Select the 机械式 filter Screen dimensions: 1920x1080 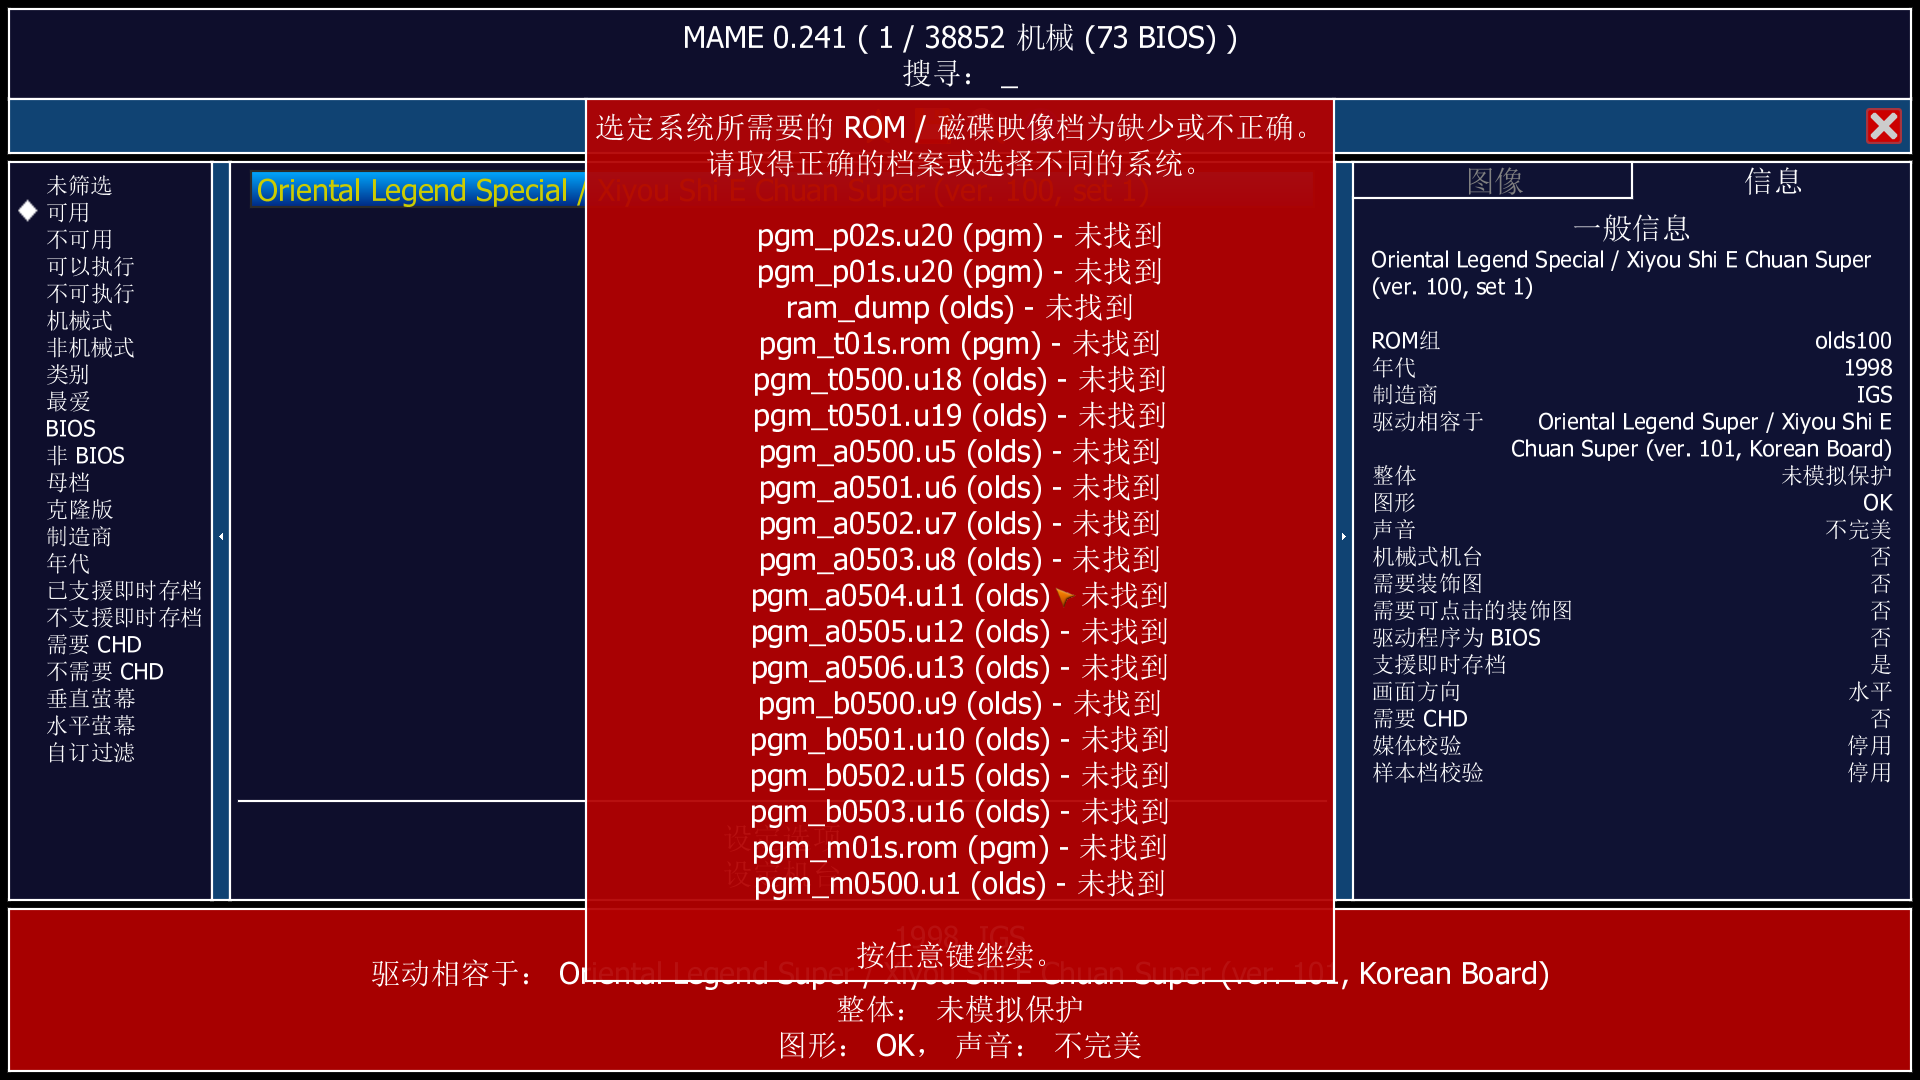(x=79, y=320)
